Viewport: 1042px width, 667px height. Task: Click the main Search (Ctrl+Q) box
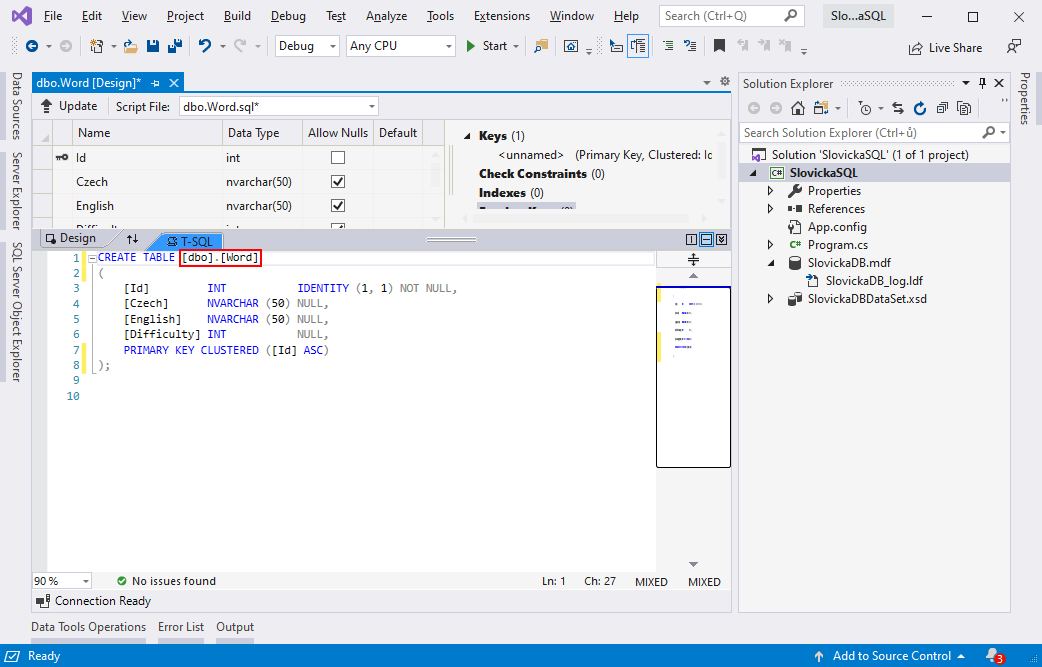click(x=732, y=16)
